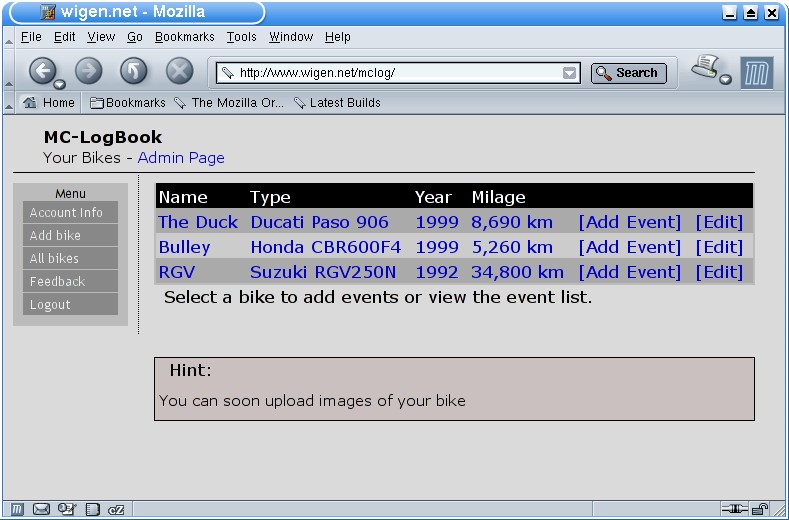Open The Mozilla Or... bookmark

click(x=229, y=103)
